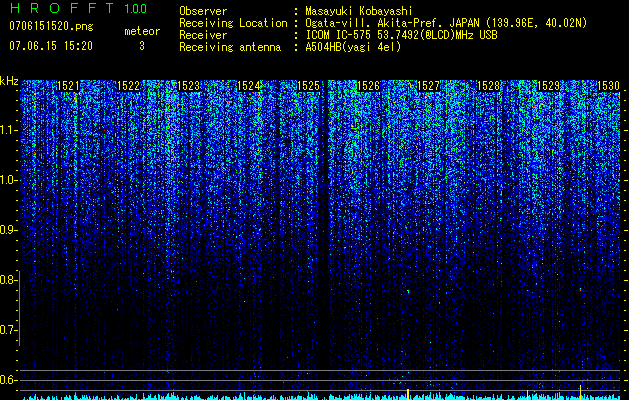
Task: Click the 0.7 frequency axis label
Action: coord(7,330)
